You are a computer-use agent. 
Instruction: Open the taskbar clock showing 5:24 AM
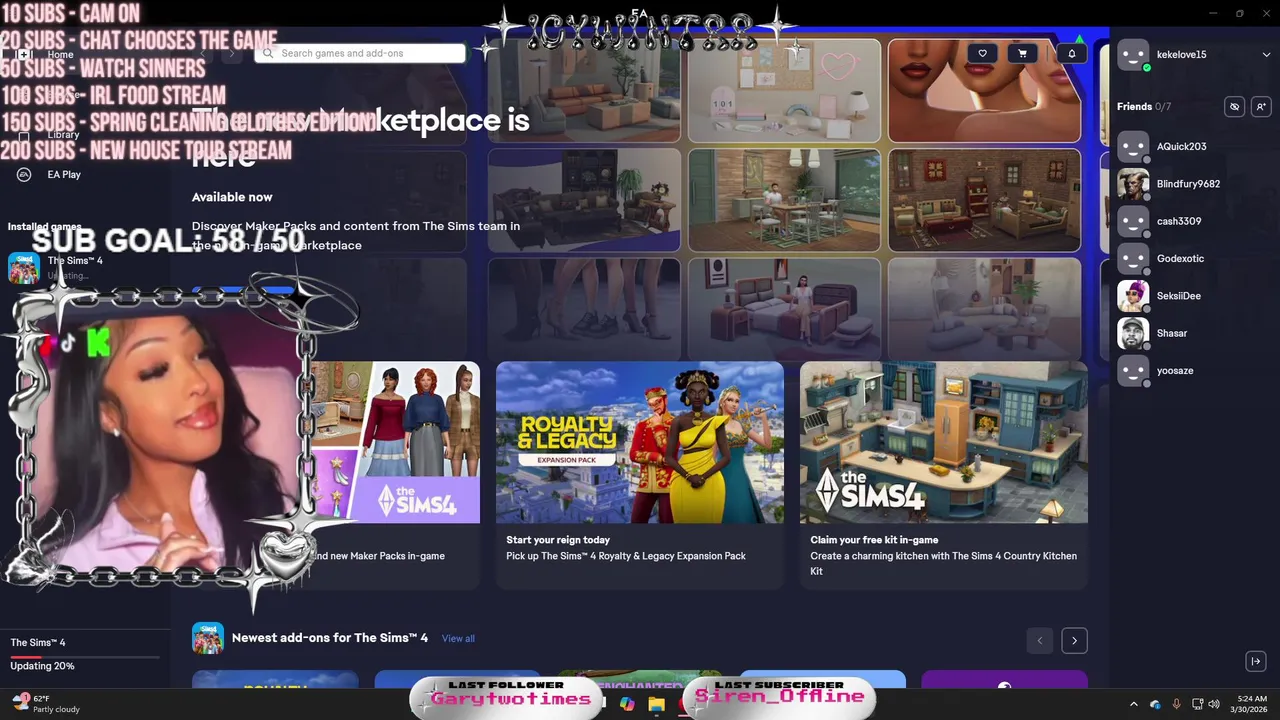1251,704
